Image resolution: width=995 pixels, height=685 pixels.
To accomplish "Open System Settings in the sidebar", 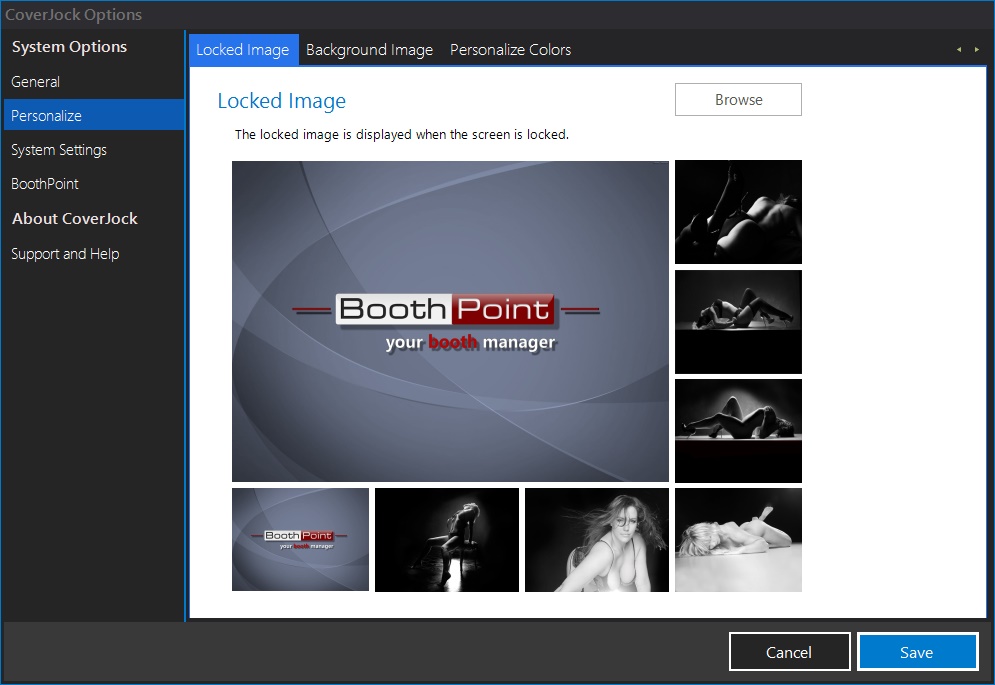I will [x=94, y=150].
